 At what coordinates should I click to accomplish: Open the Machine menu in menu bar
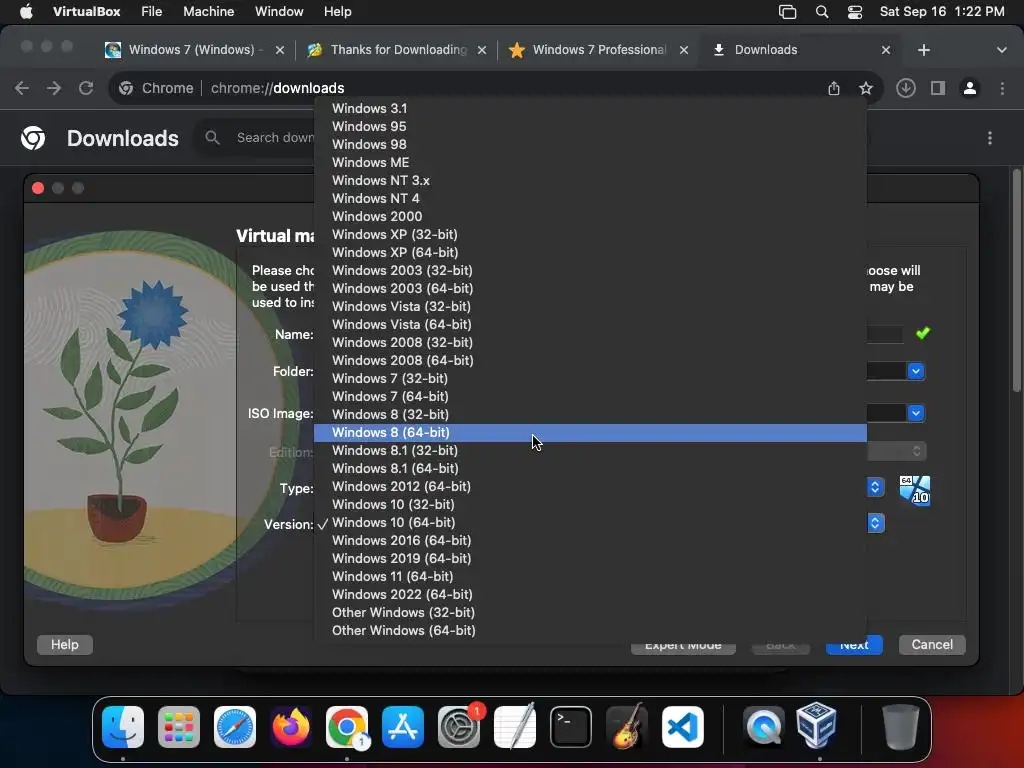click(x=208, y=12)
